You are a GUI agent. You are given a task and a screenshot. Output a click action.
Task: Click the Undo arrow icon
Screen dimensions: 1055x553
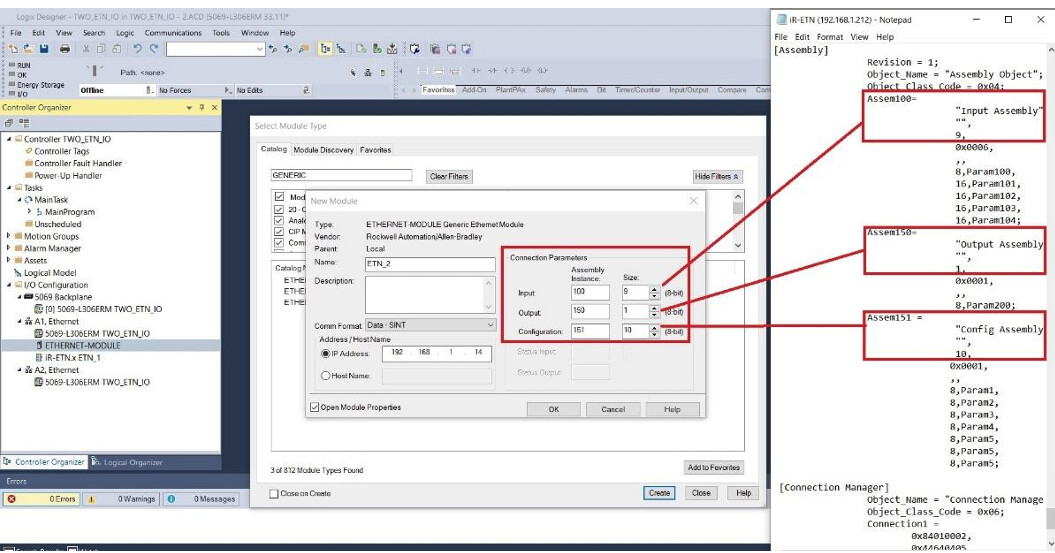[137, 48]
